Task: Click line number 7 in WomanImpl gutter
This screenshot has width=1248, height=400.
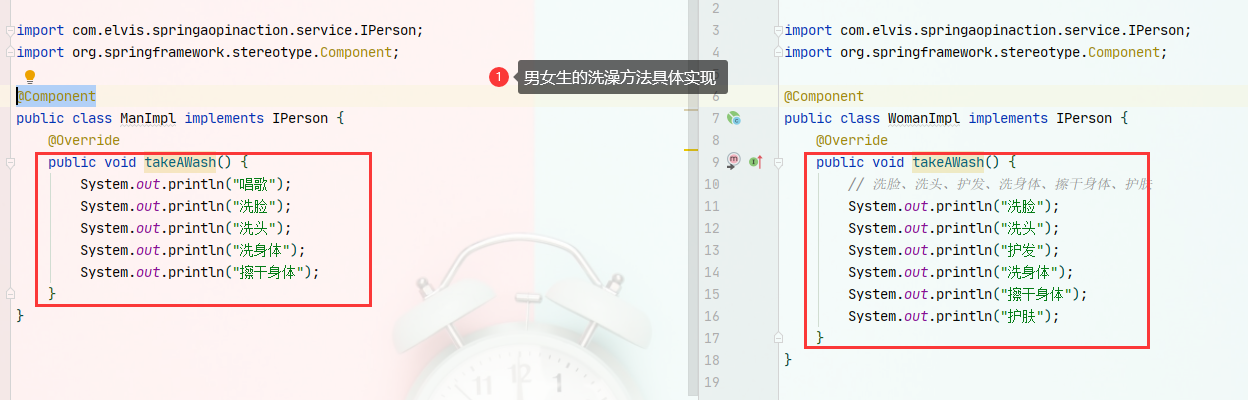Action: point(714,118)
